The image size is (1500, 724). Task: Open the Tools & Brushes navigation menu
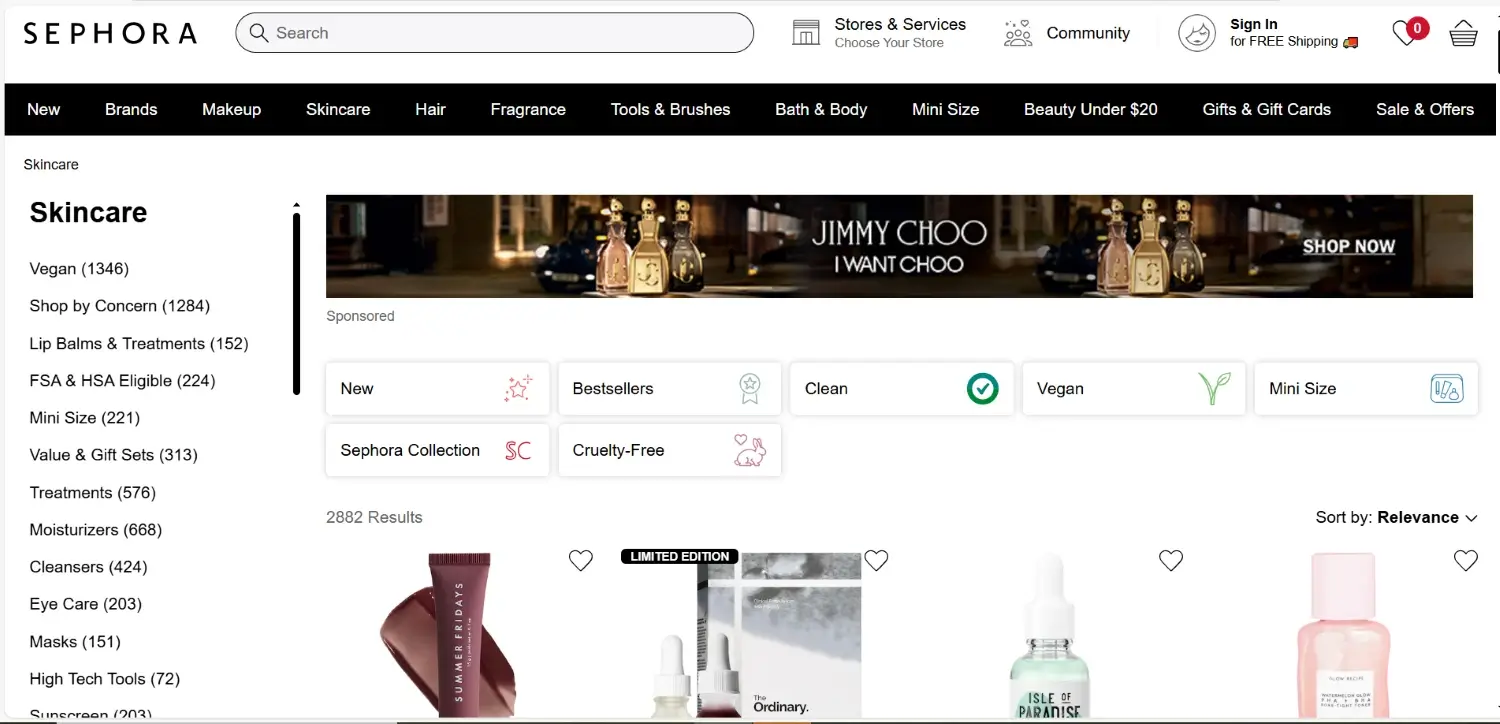point(670,109)
